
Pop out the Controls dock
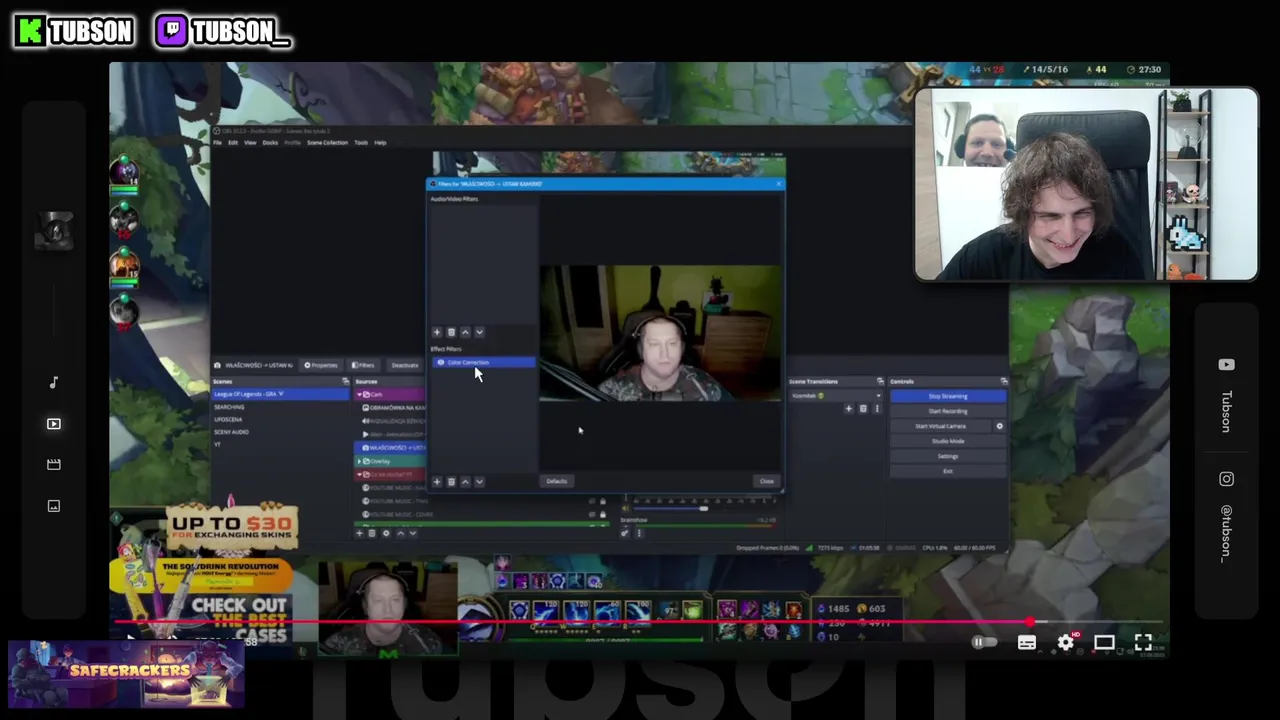(1004, 381)
